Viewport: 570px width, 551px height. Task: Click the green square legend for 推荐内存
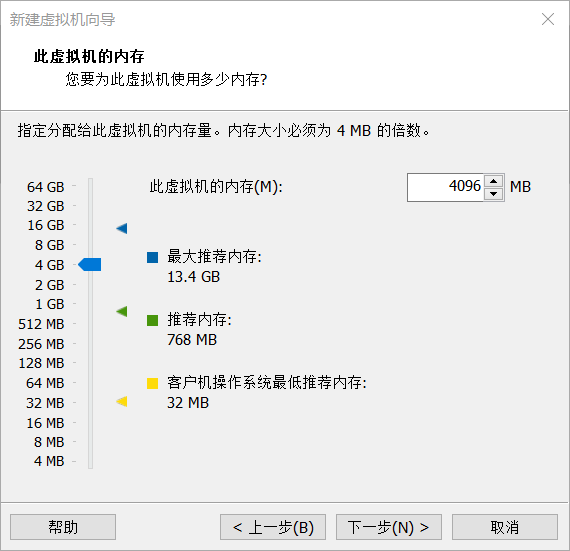click(152, 320)
